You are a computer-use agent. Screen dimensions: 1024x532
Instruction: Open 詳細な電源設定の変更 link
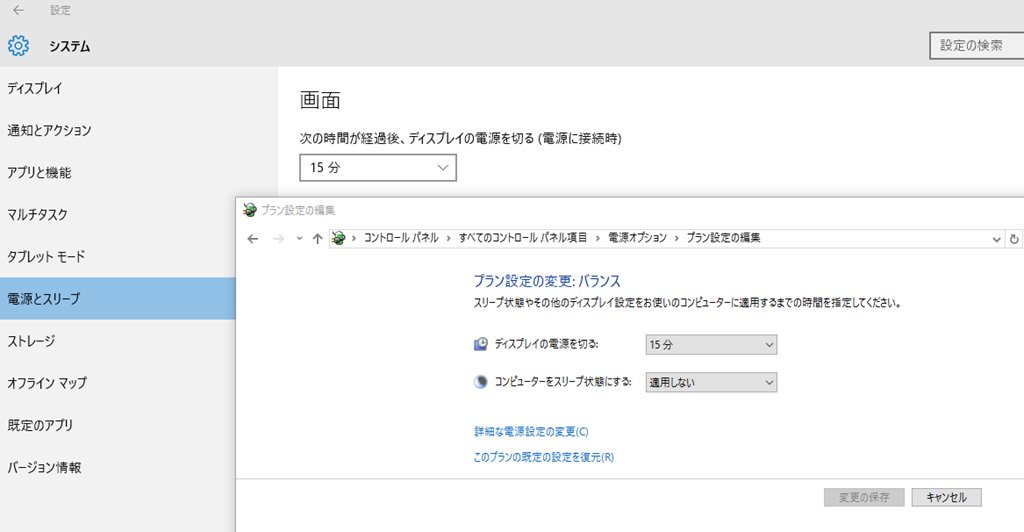[x=531, y=432]
